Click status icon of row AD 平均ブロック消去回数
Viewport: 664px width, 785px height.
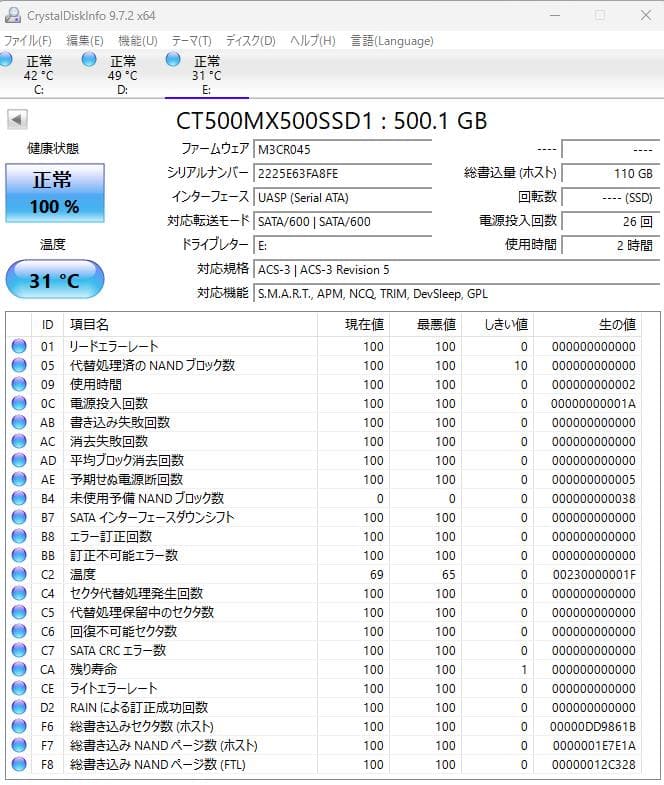[19, 460]
